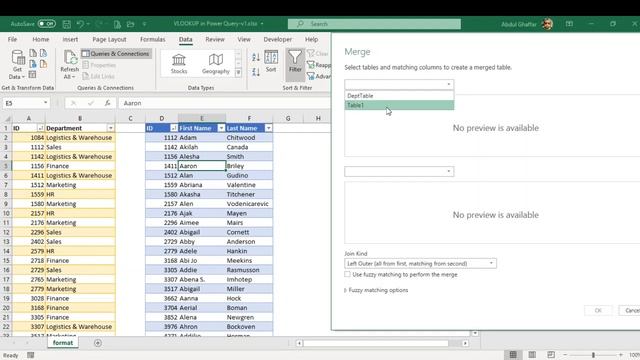Image resolution: width=640 pixels, height=360 pixels.
Task: Select cell with Chitwood last name
Action: [249, 138]
